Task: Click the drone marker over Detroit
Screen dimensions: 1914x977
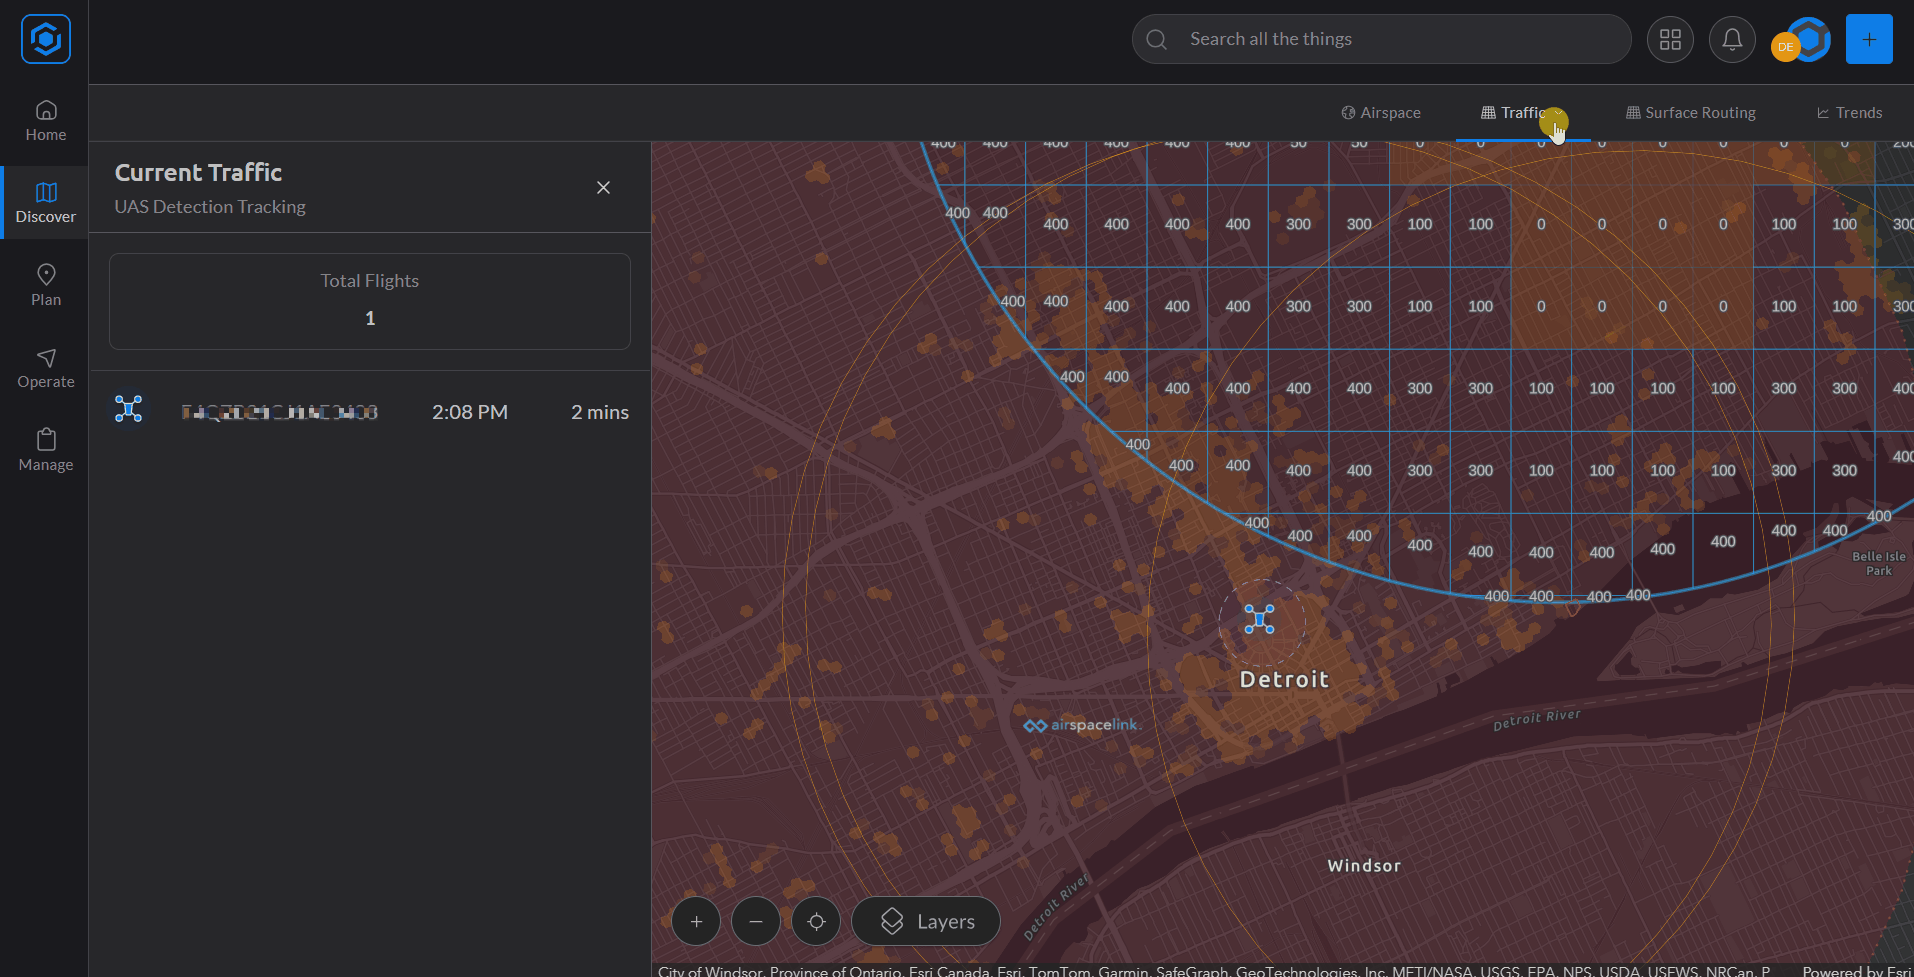Action: 1259,619
